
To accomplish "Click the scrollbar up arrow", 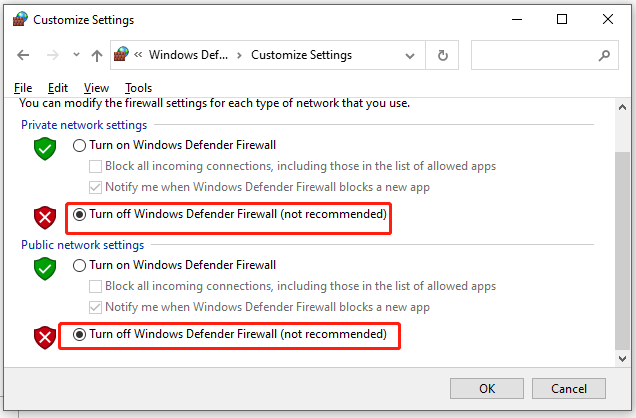I will point(623,107).
